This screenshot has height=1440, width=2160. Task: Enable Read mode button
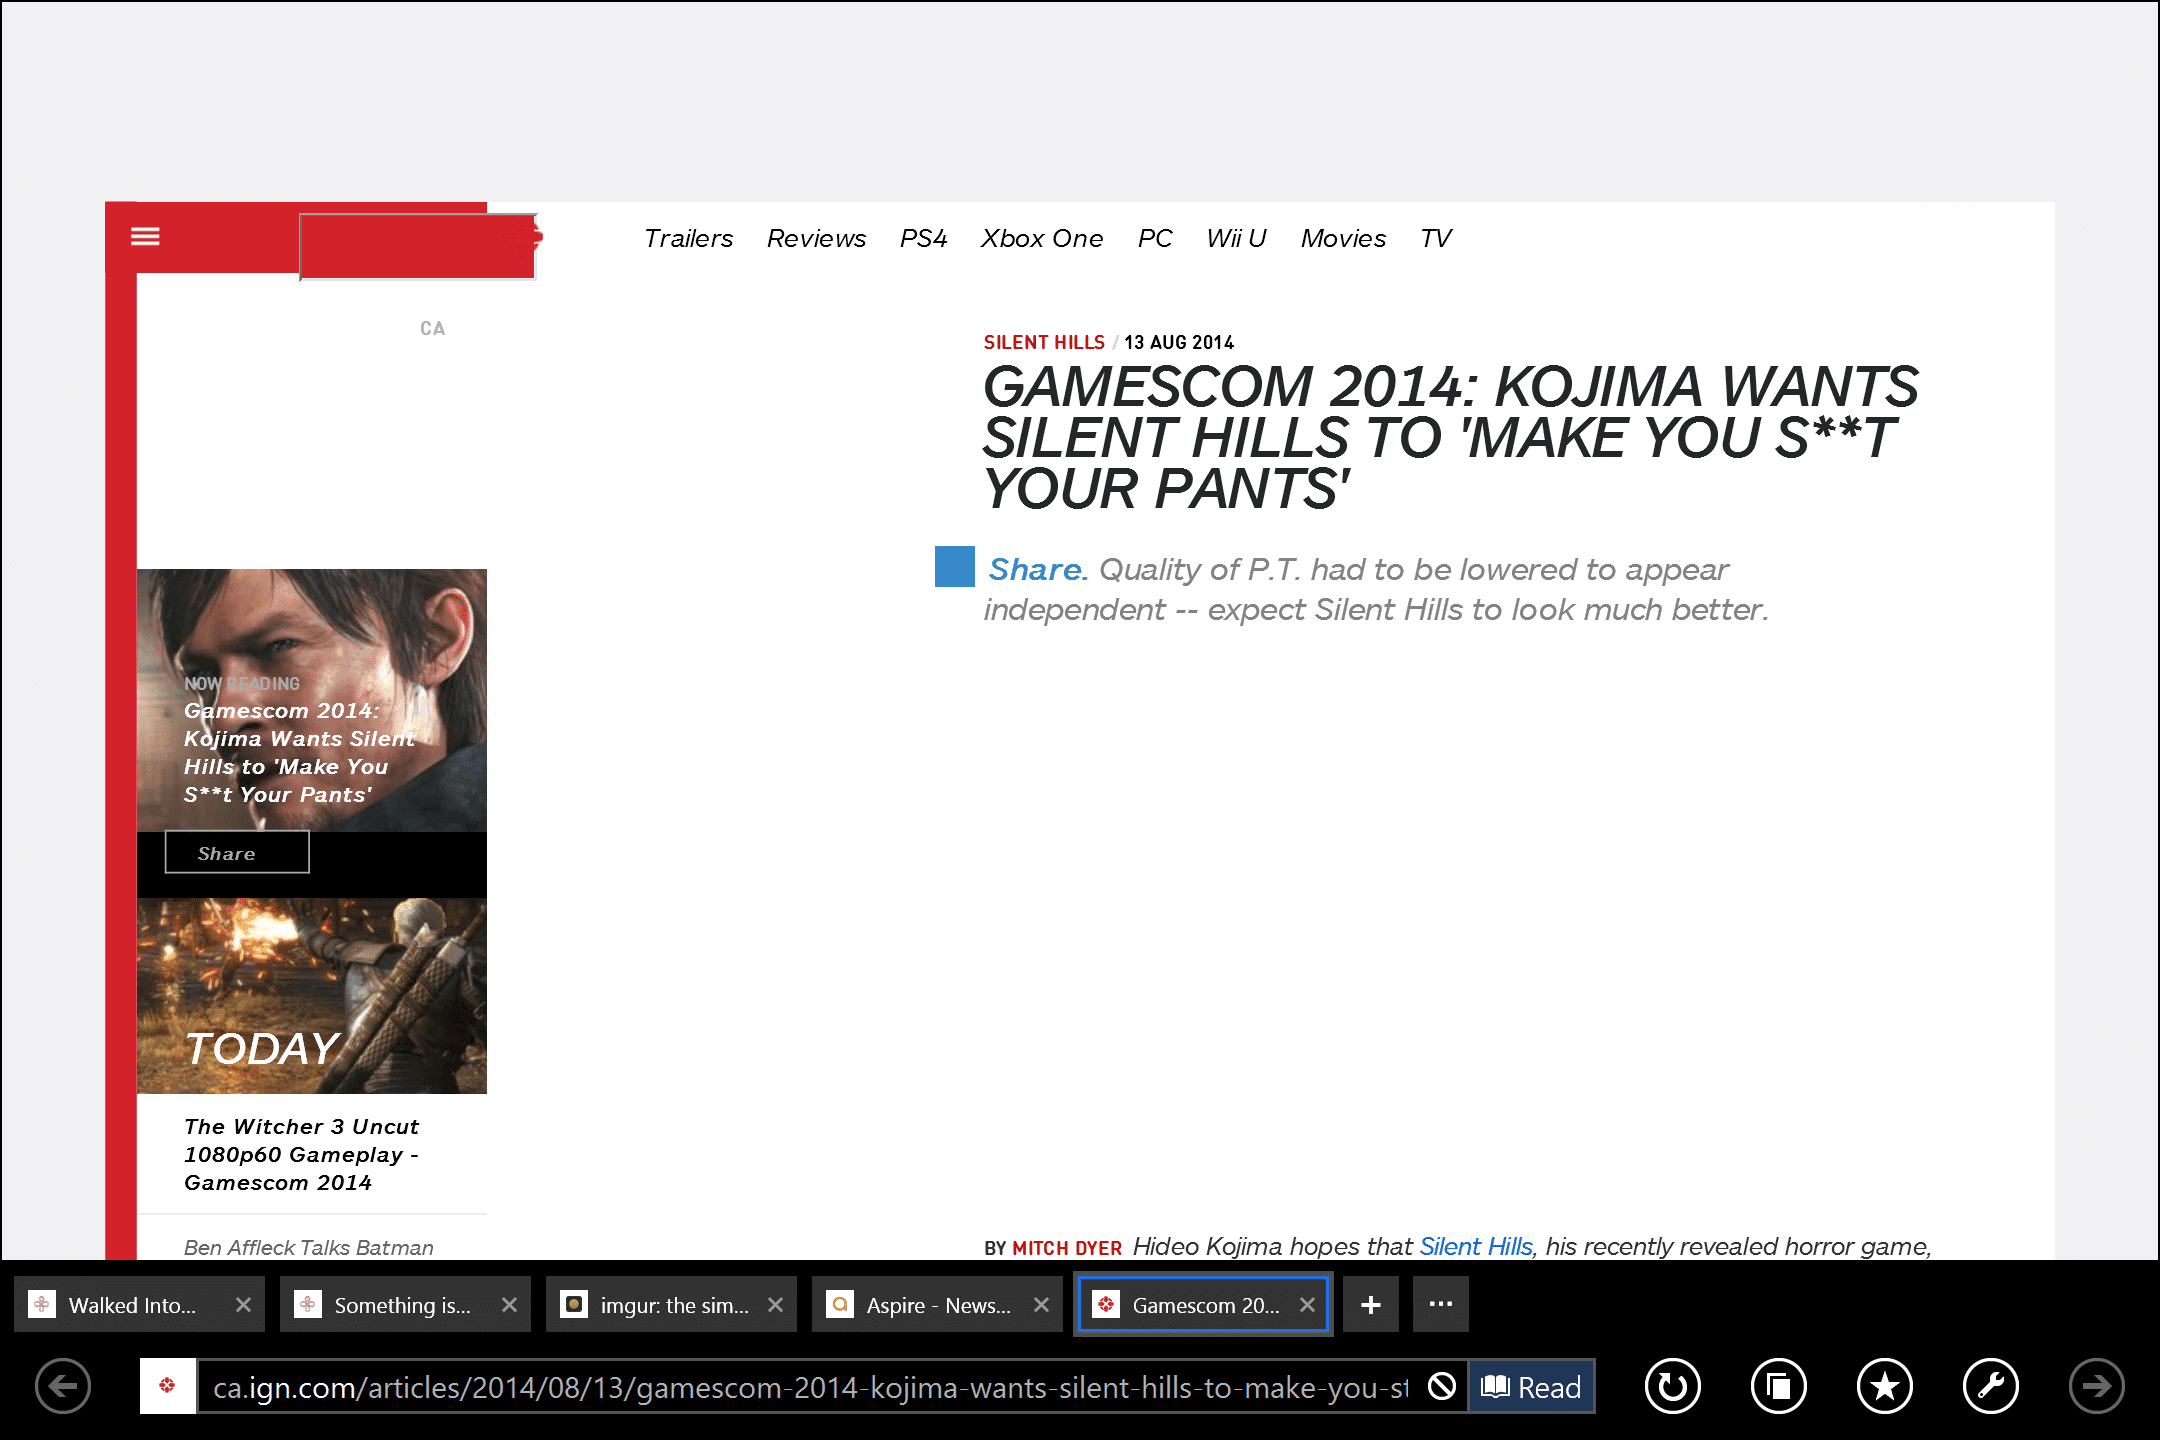click(1531, 1386)
